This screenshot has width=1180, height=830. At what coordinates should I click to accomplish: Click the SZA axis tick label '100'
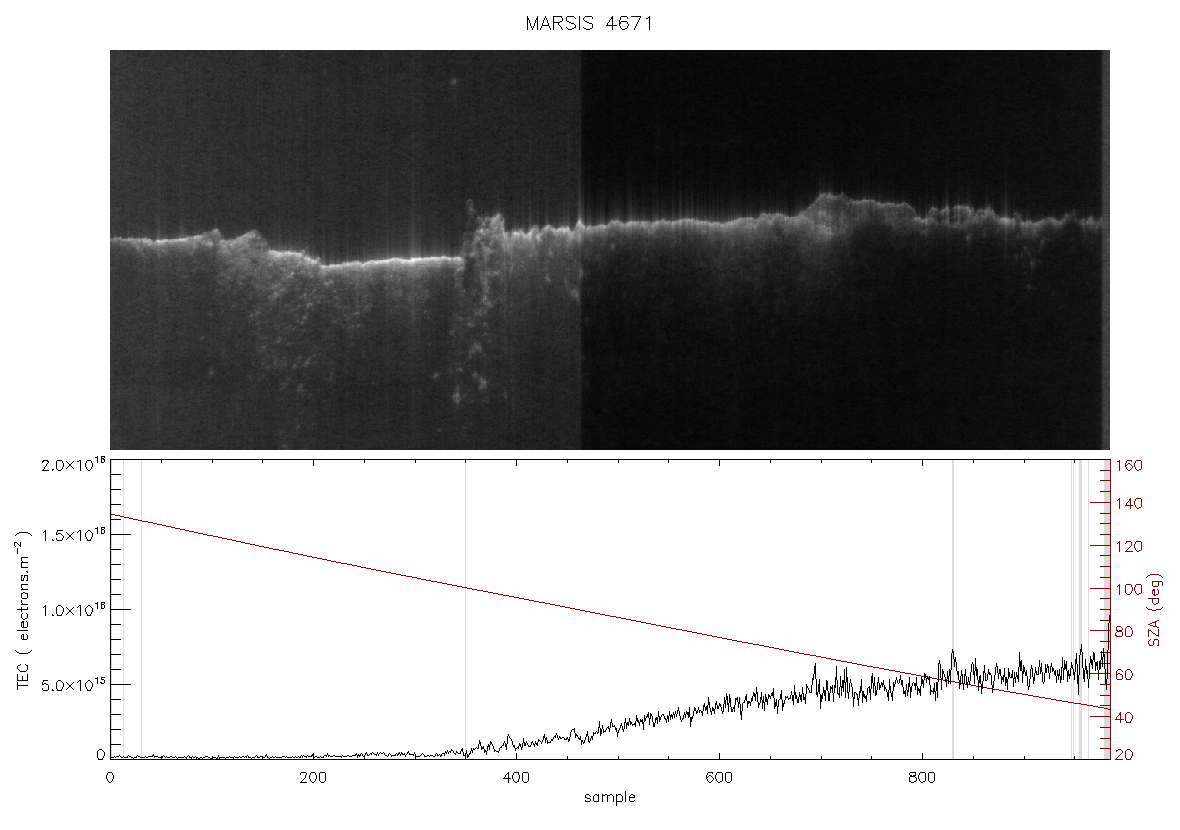click(x=1129, y=589)
